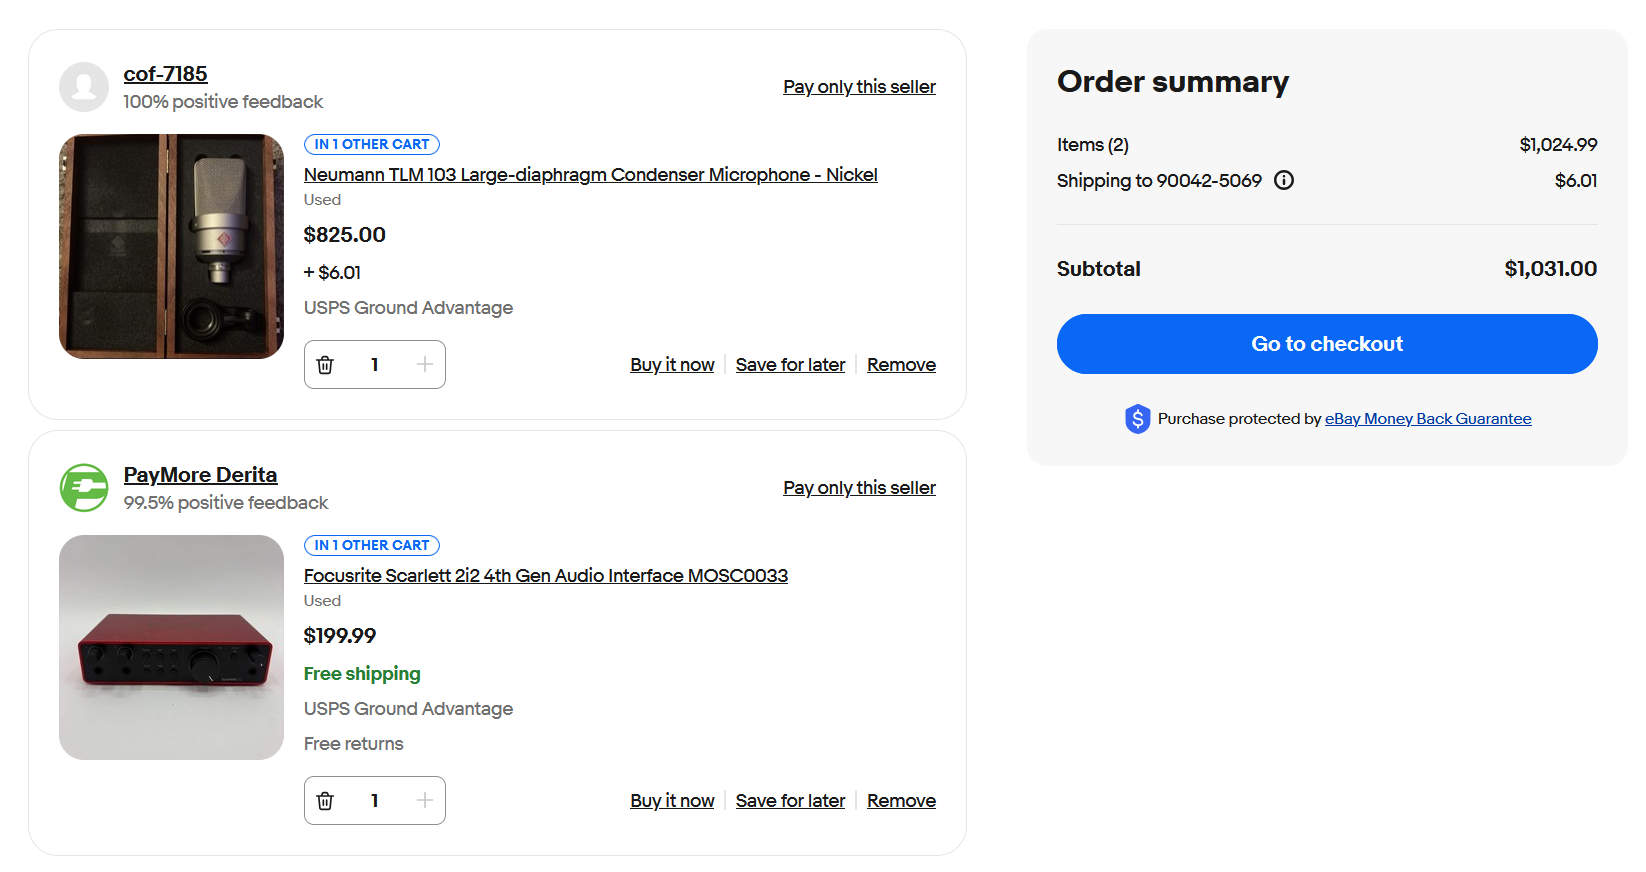Open Neumann TLM 103 listing title
Screen dimensions: 1646x872
tap(590, 175)
